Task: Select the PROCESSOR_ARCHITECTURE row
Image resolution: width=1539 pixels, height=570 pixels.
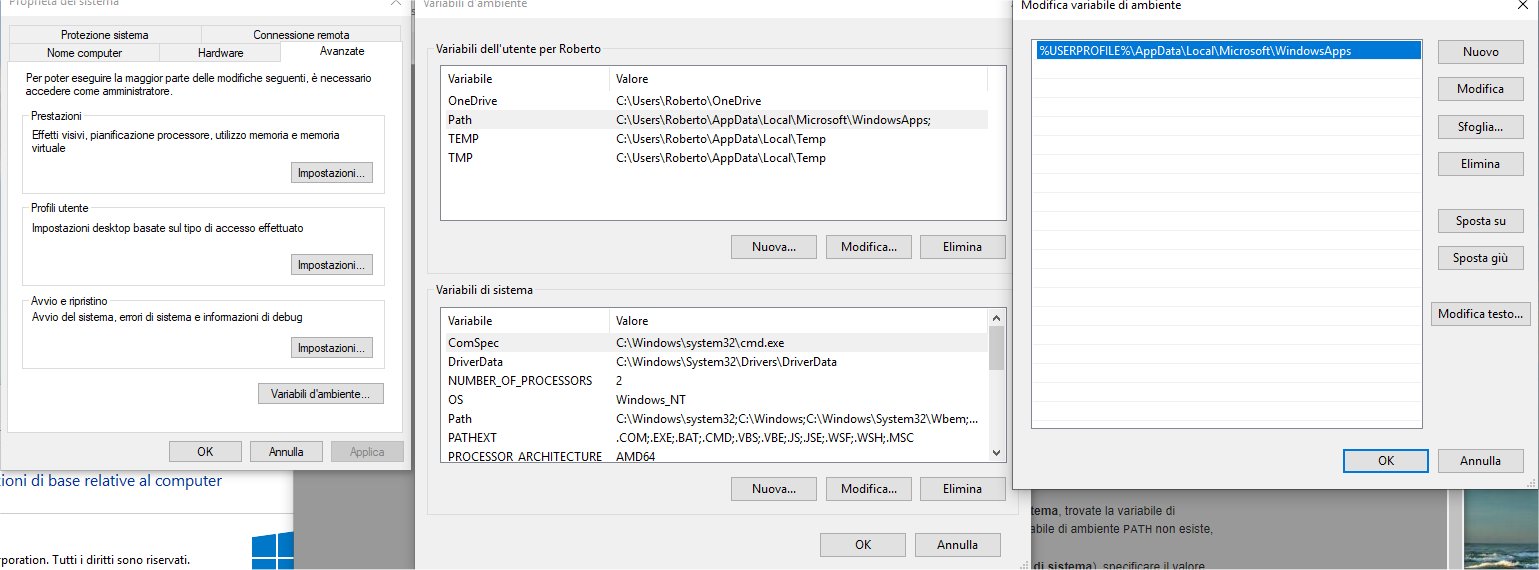Action: [x=714, y=456]
